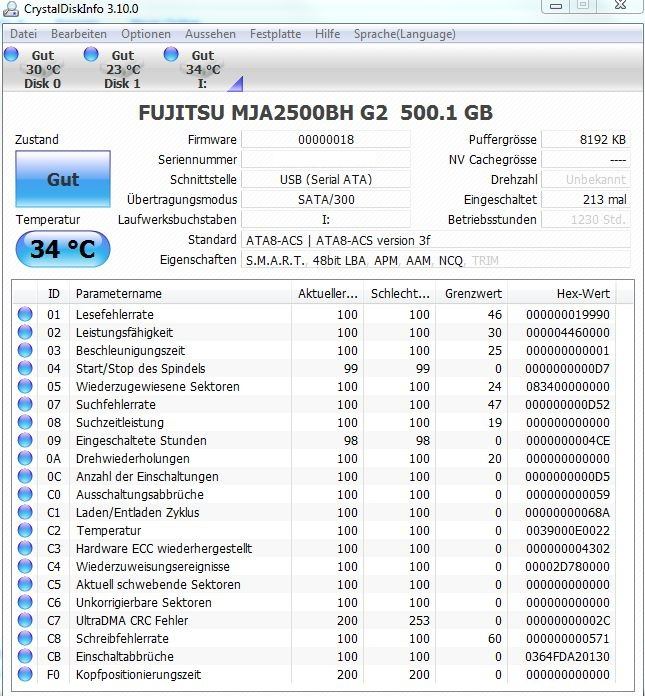Click status icon of Leistungsfähigkeit row

pos(25,332)
